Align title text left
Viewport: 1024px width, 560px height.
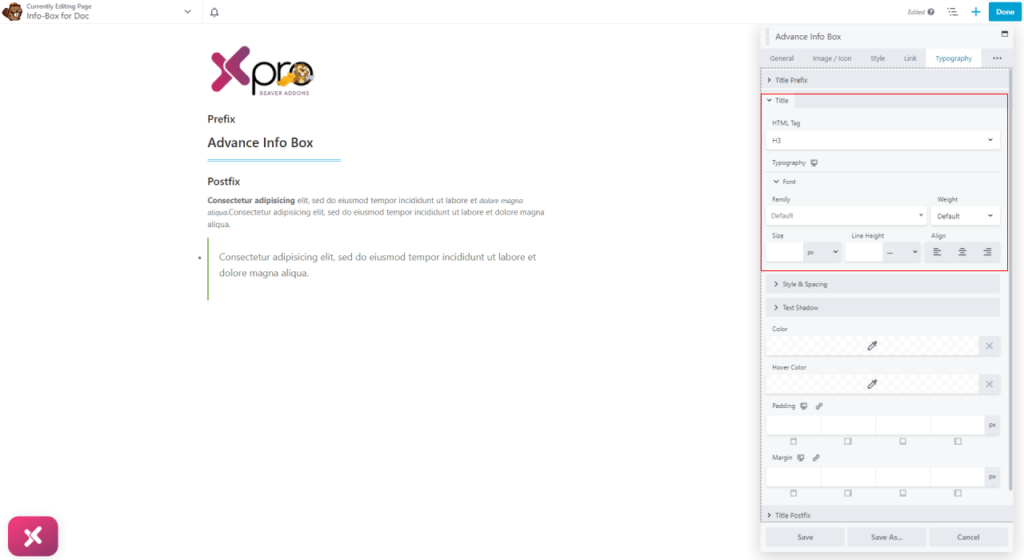pos(937,252)
